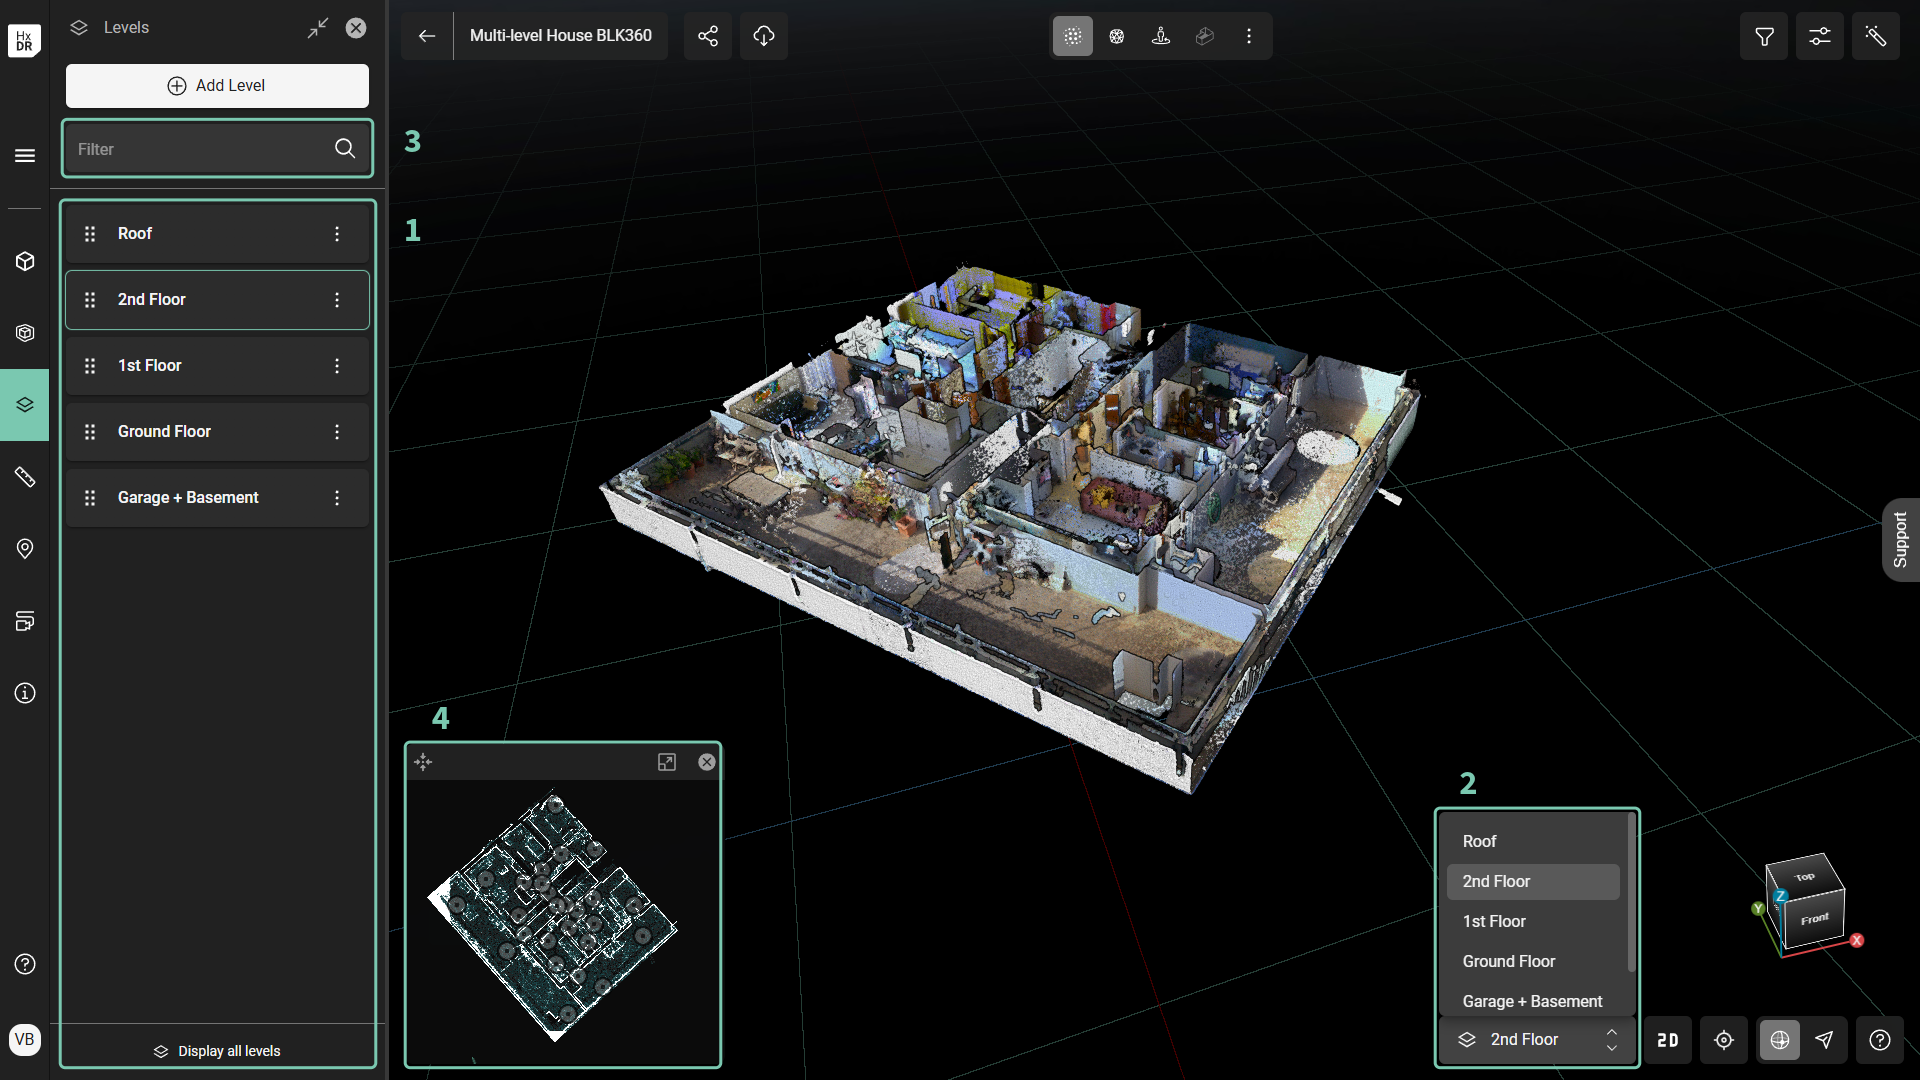
Task: Open the info panel in left sidebar
Action: pos(25,693)
